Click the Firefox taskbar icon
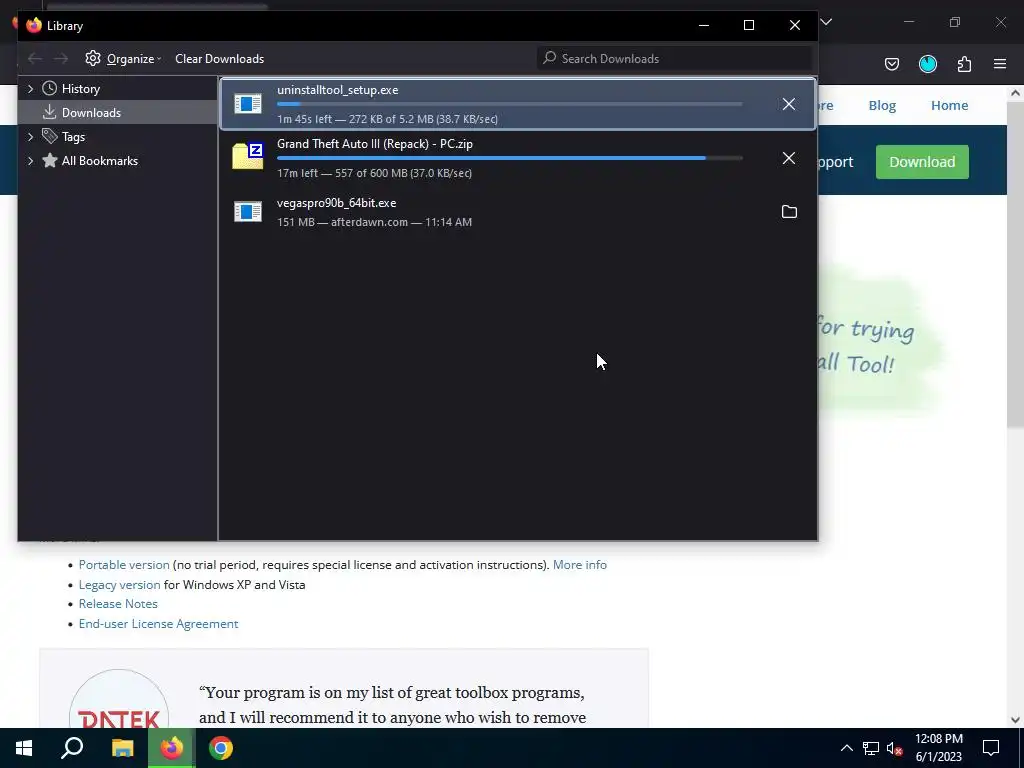 tap(172, 748)
